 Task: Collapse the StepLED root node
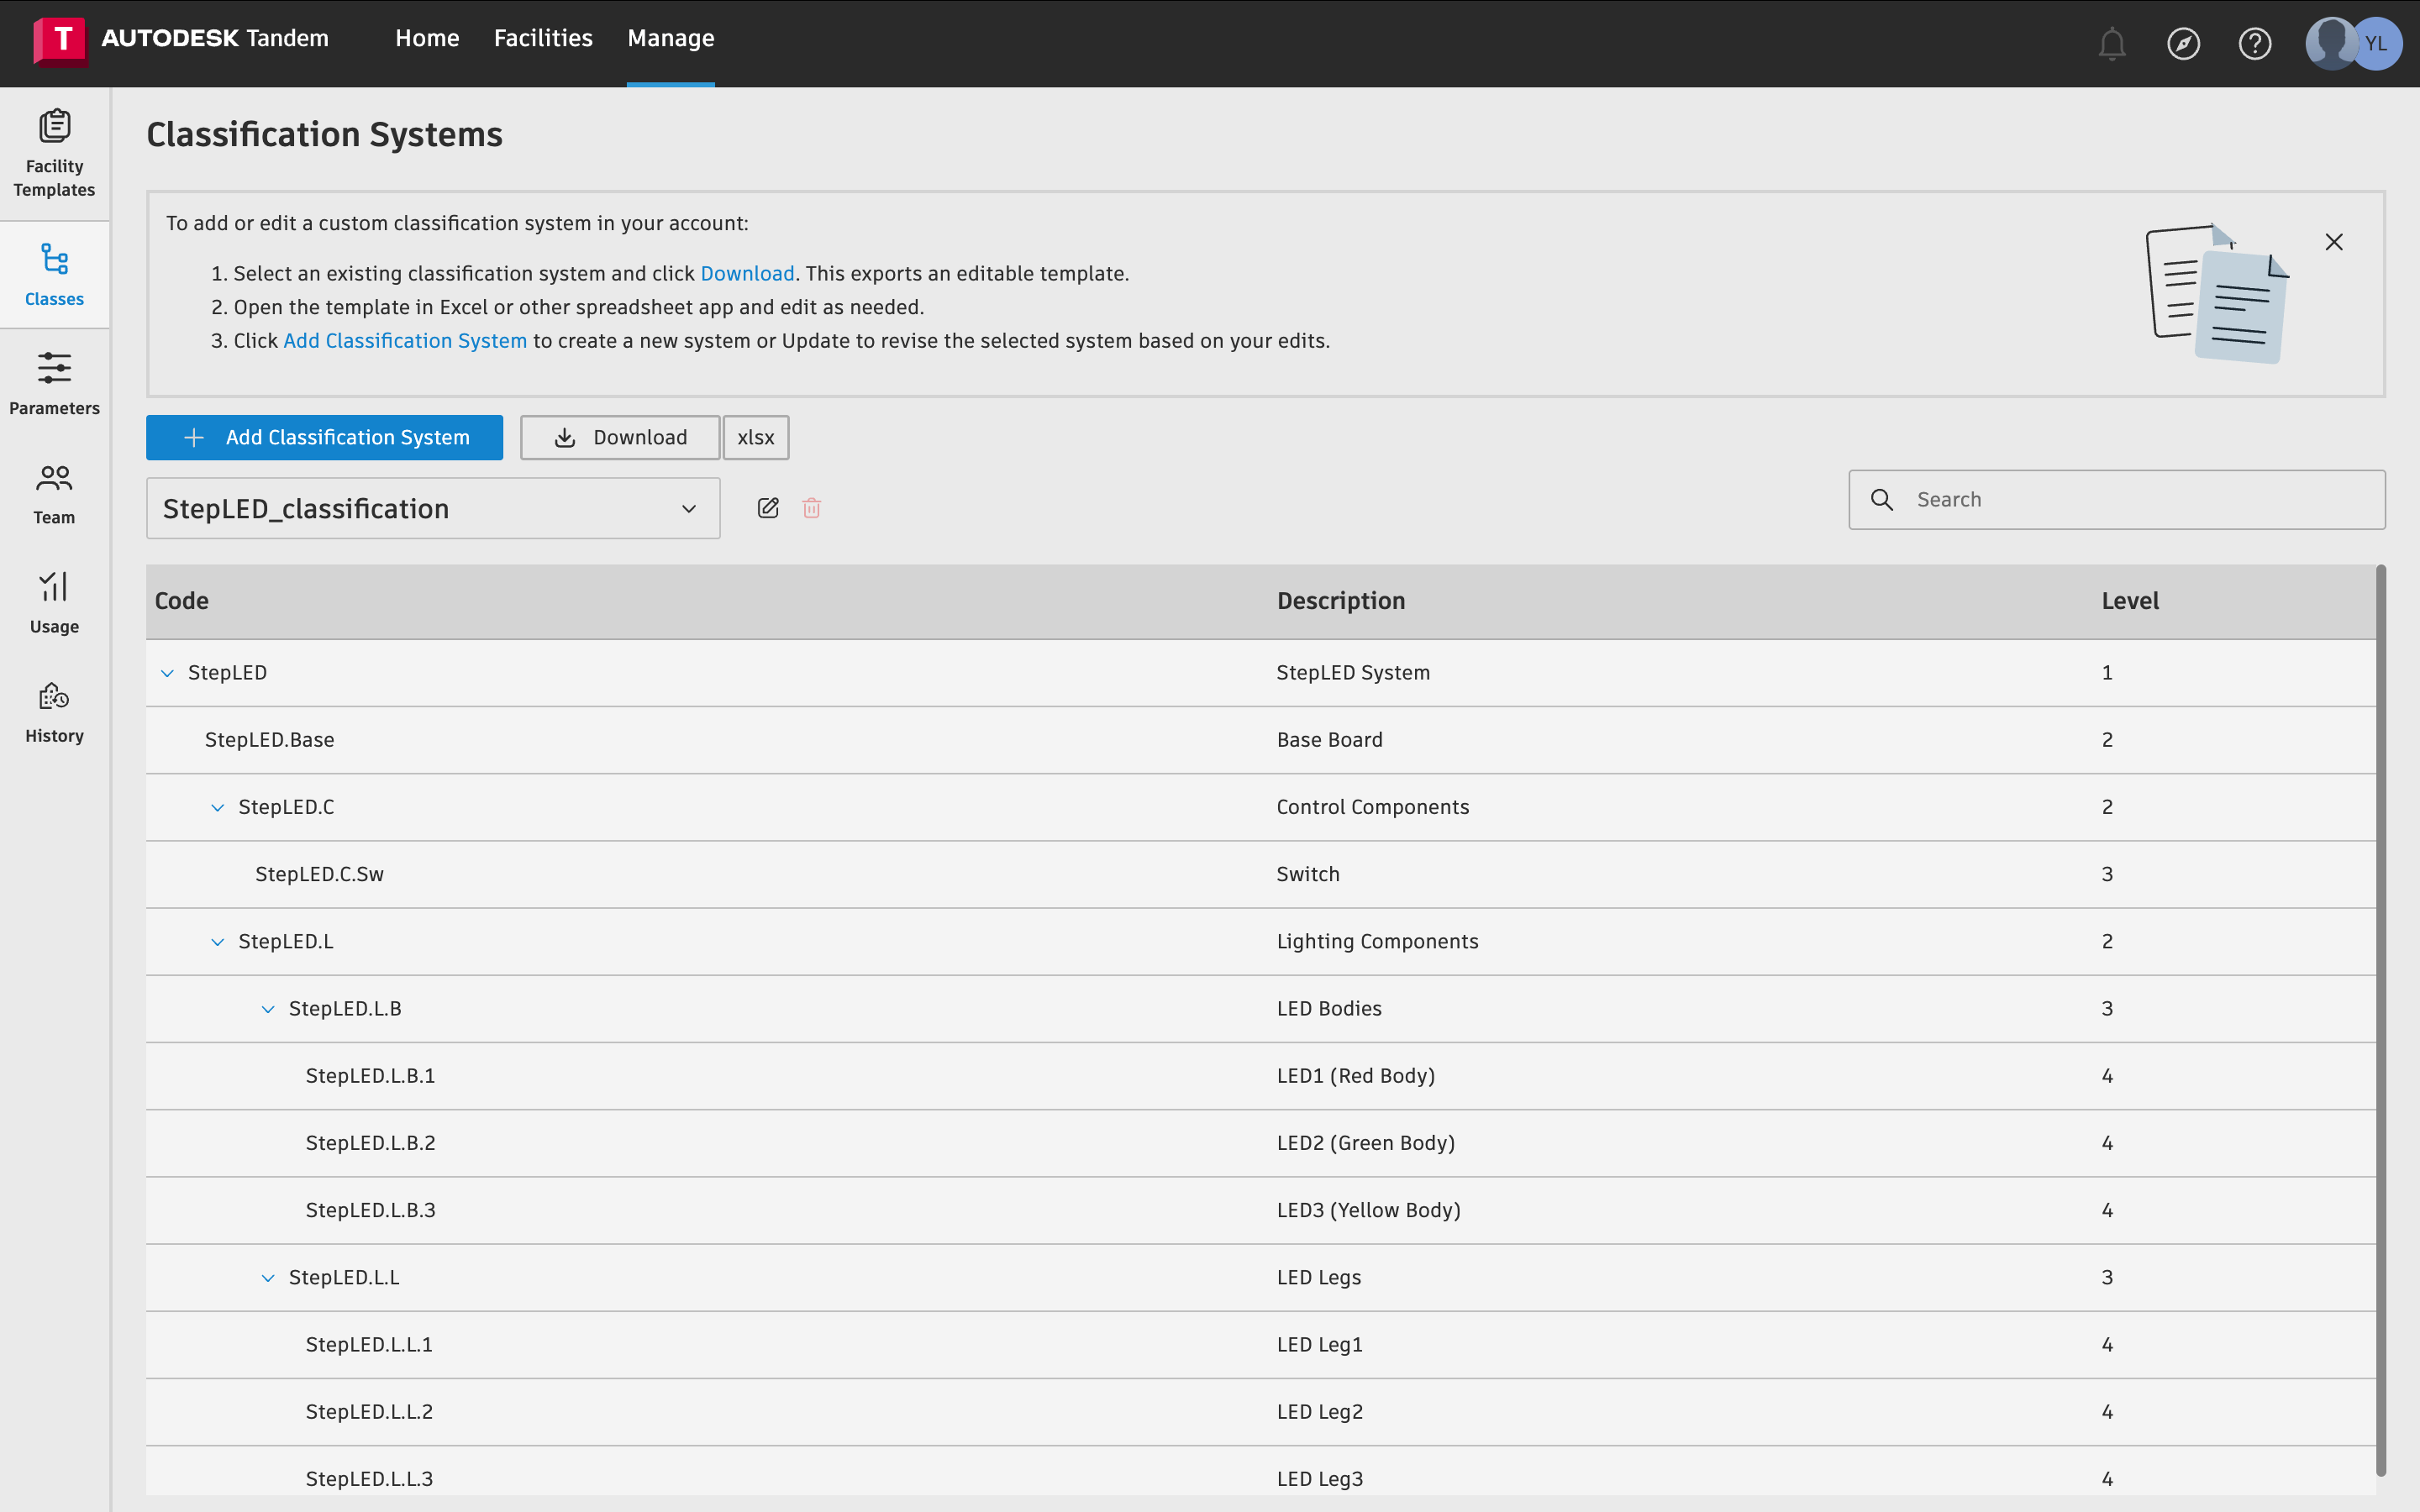[x=167, y=673]
